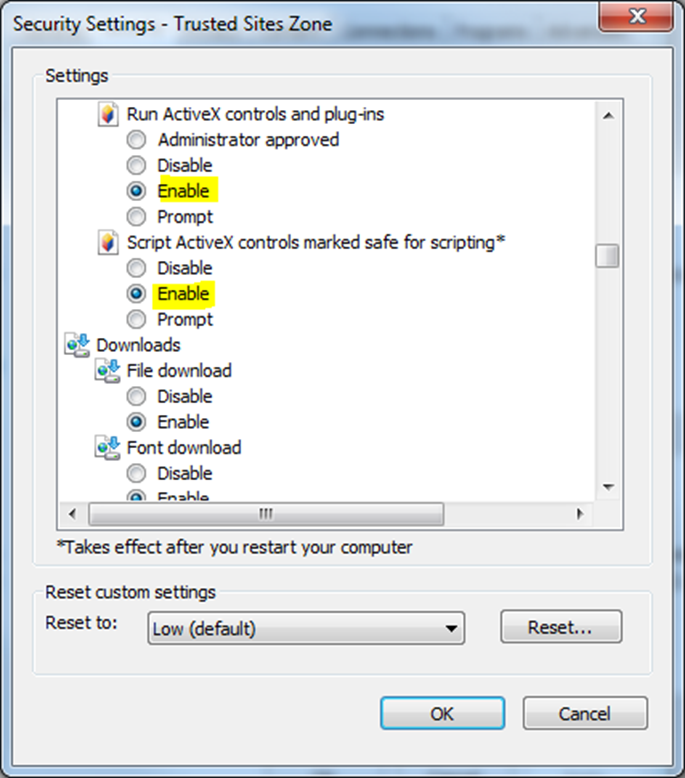685x778 pixels.
Task: Select Disable for Script ActiveX controls
Action: (x=138, y=268)
